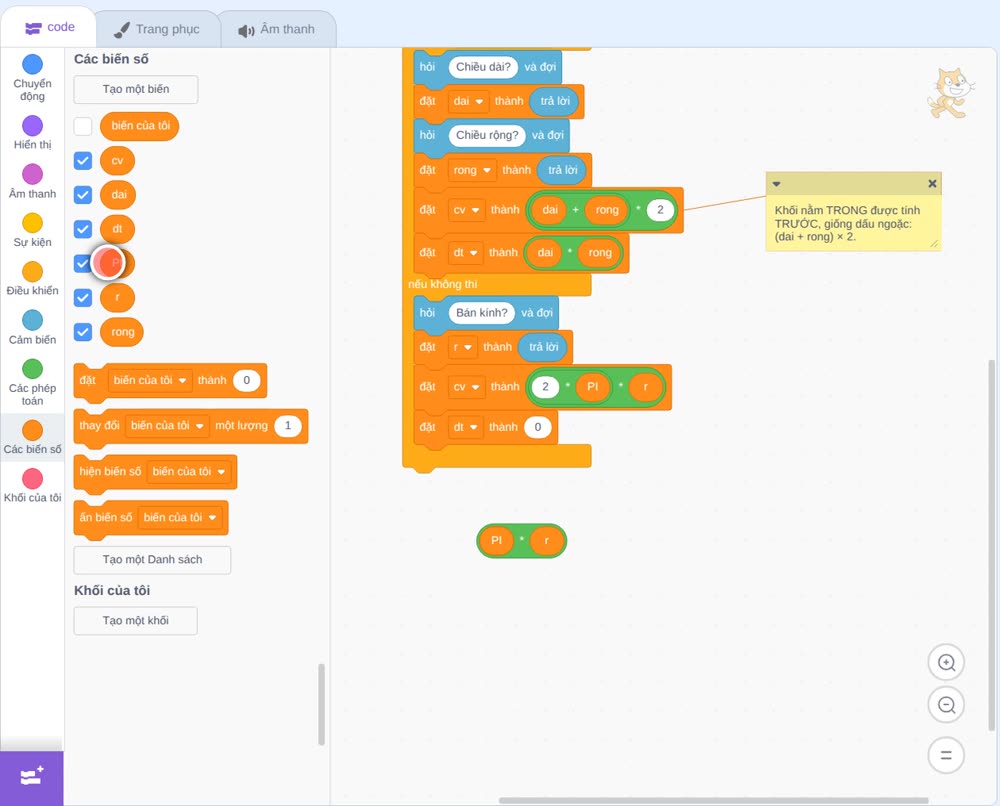Select the Chuyển động category circle
The width and height of the screenshot is (1000, 806).
[x=33, y=64]
